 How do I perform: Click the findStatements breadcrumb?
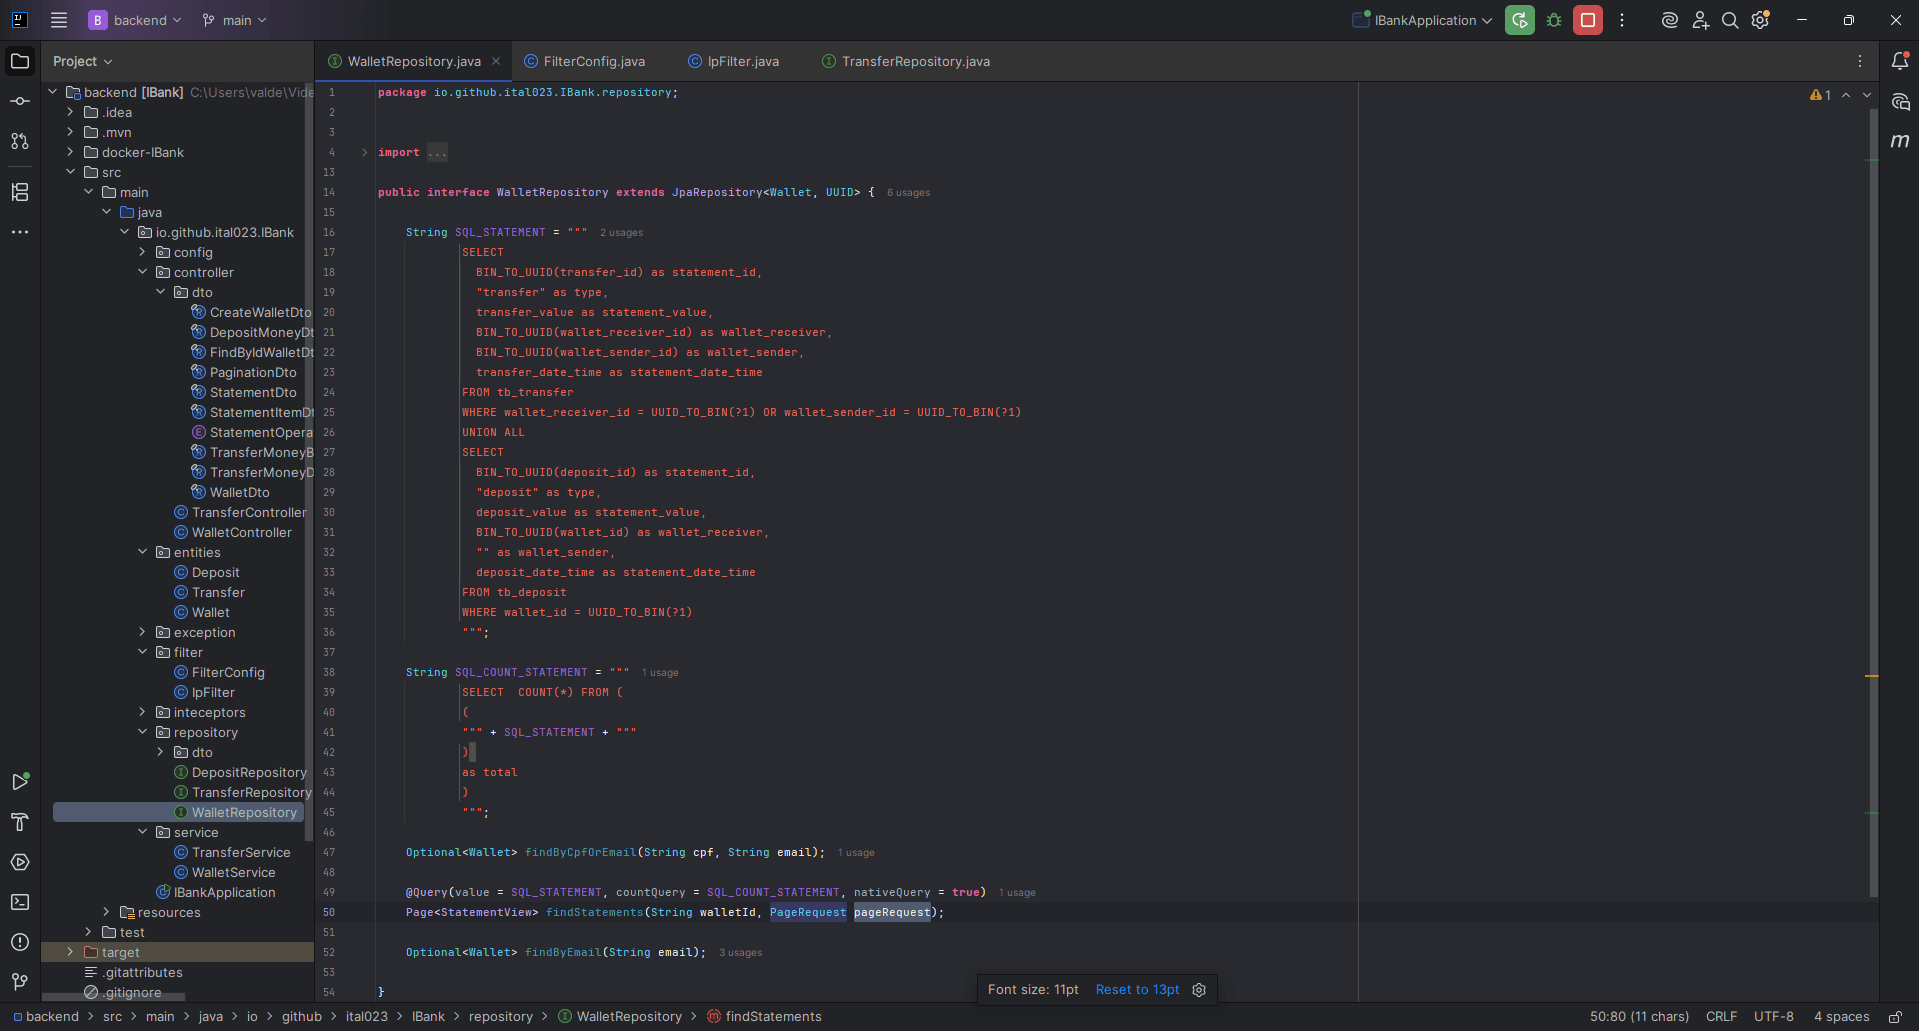(x=775, y=1016)
